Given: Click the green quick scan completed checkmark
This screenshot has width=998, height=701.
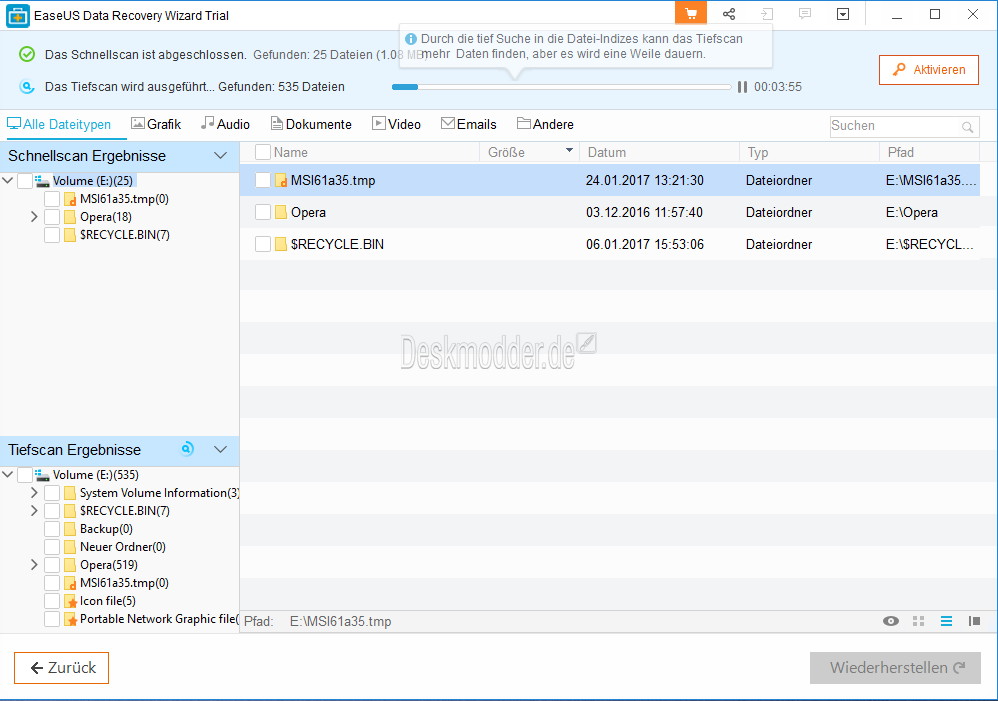Looking at the screenshot, I should [27, 54].
